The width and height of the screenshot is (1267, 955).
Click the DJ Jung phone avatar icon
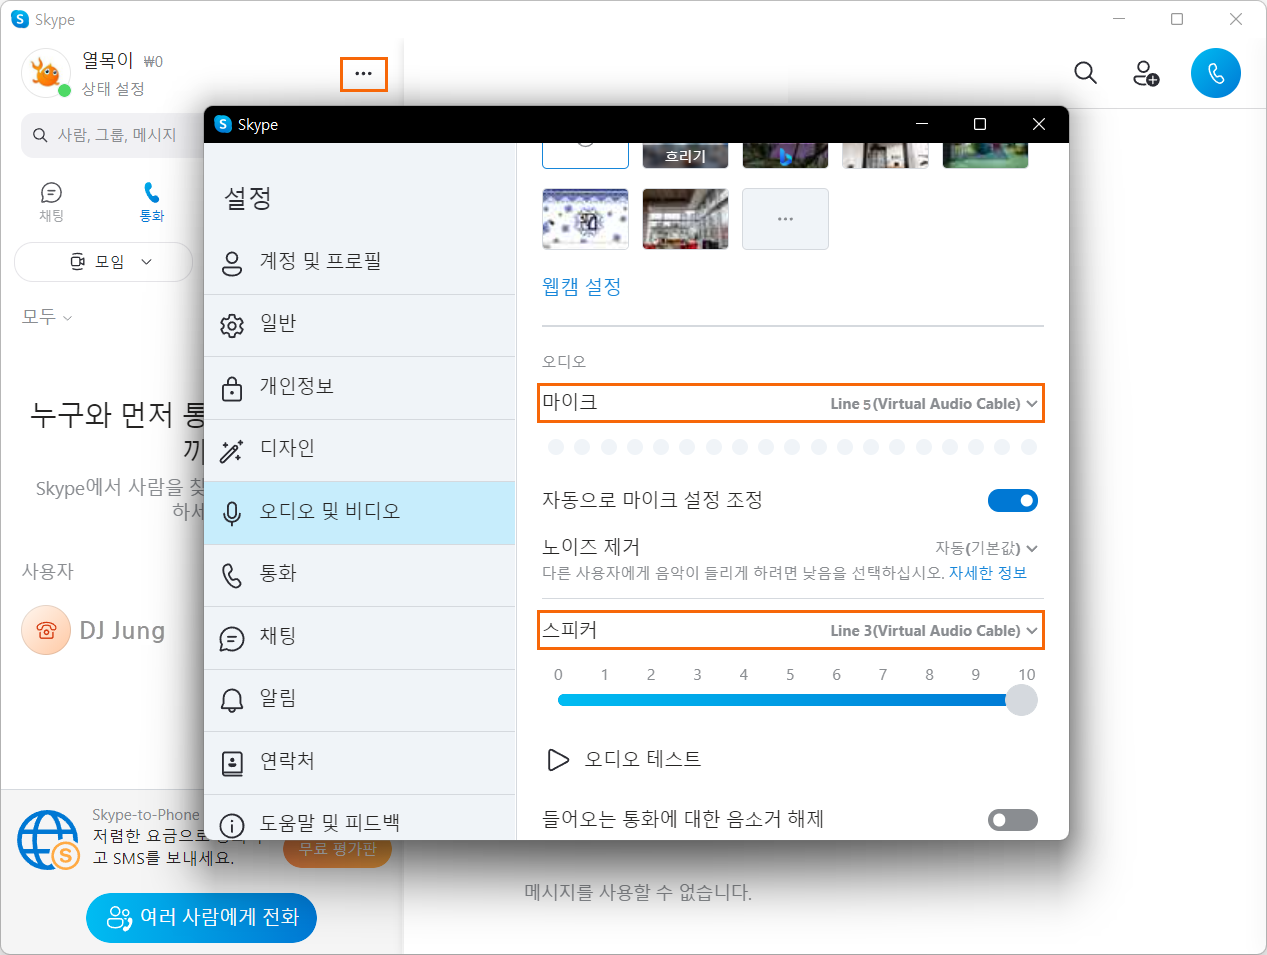[46, 630]
